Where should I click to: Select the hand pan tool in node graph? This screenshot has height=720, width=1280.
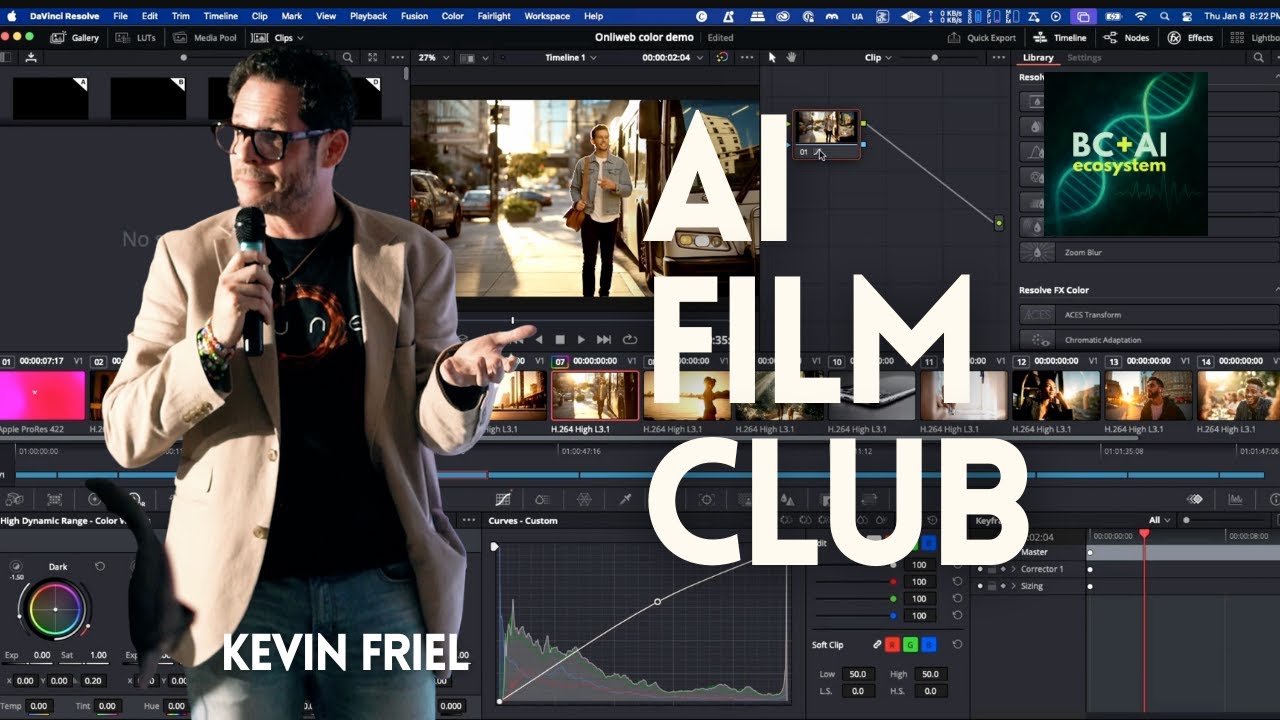(790, 57)
